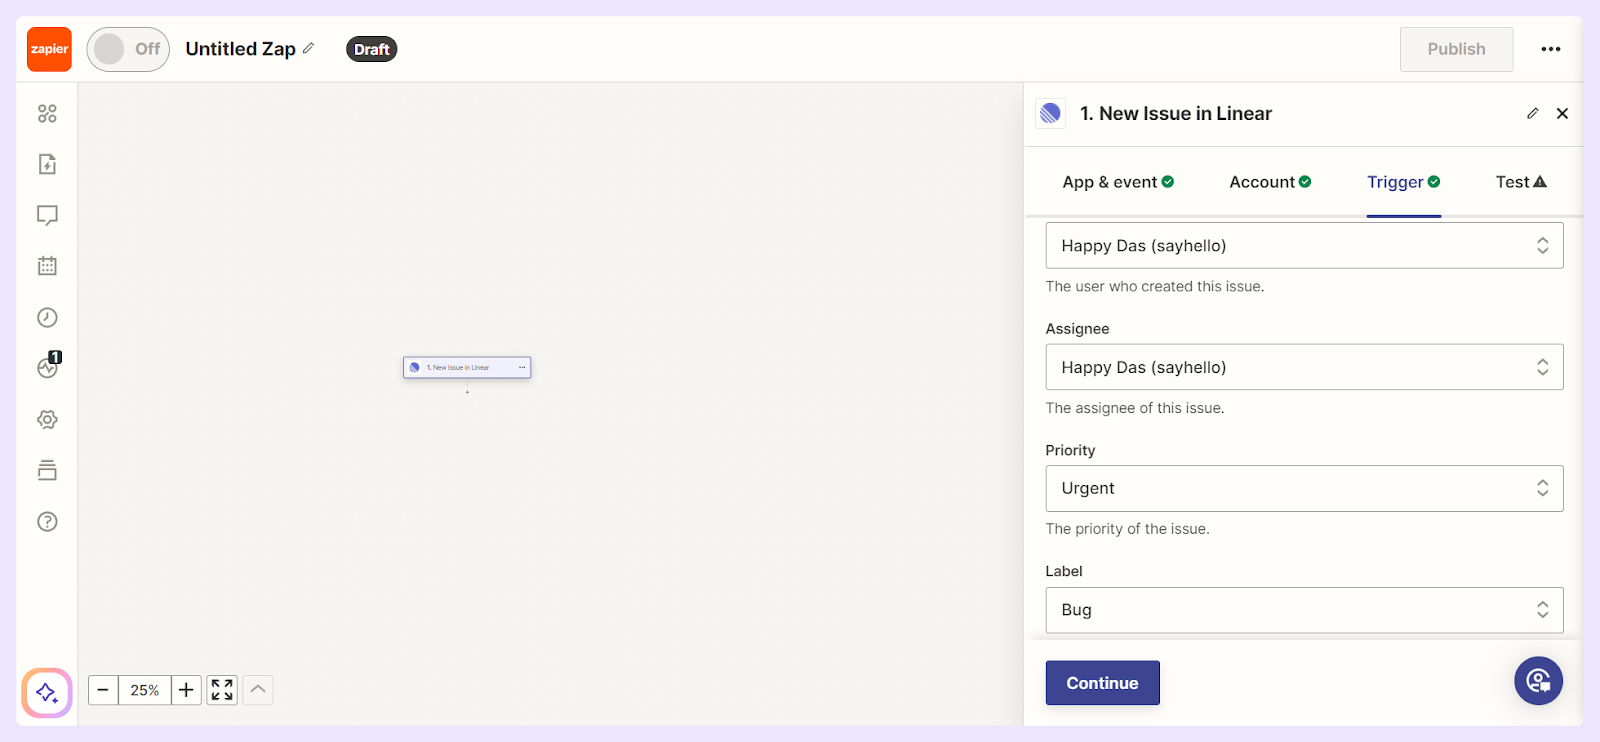Click 'The assignee of this issue.' help text
This screenshot has width=1600, height=742.
point(1135,408)
